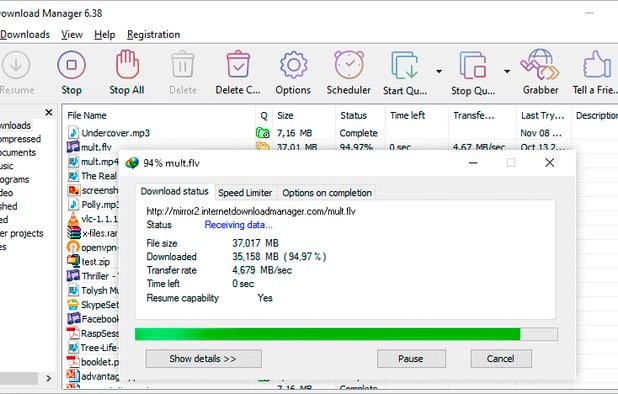Viewport: 618px width, 394px height.
Task: Pause the mult.flv download
Action: [x=411, y=359]
